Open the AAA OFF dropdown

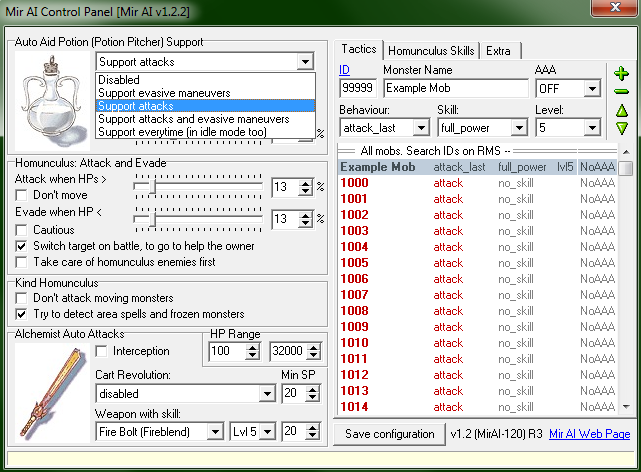[x=592, y=88]
